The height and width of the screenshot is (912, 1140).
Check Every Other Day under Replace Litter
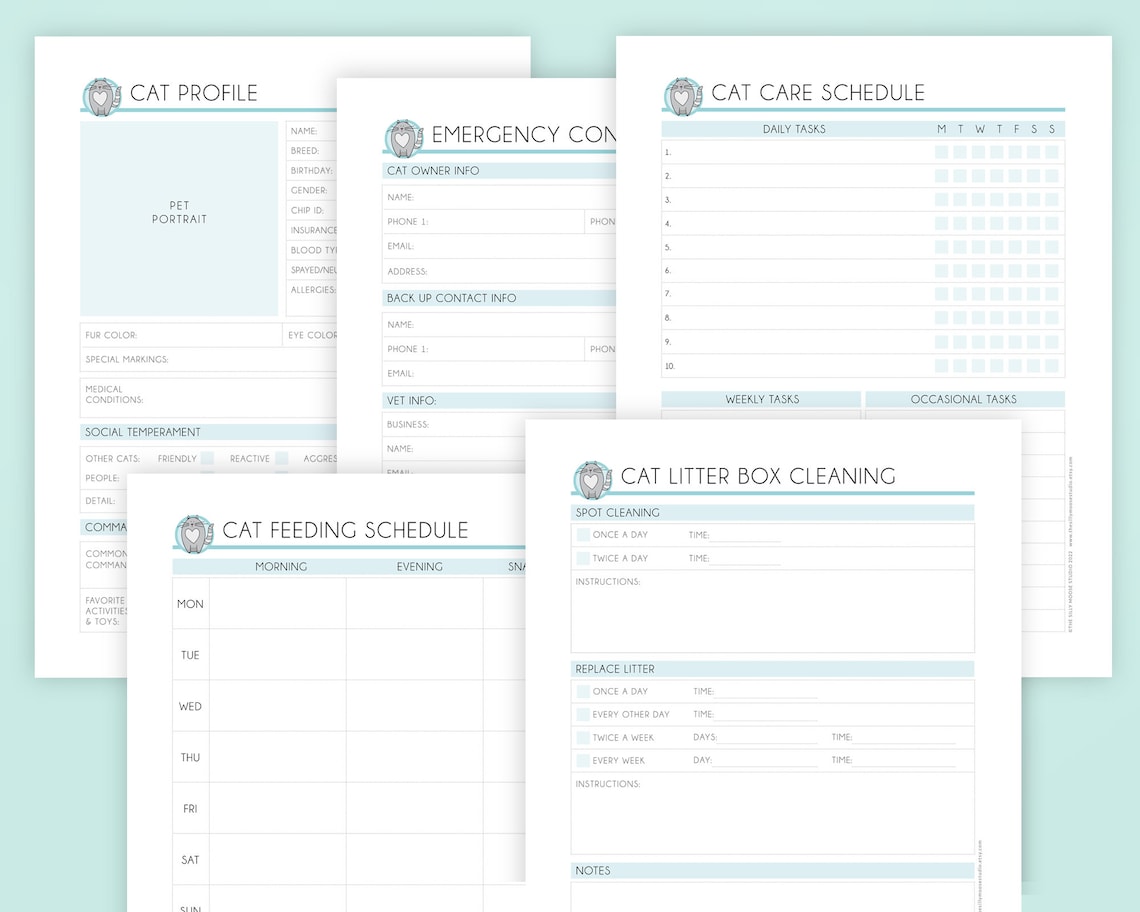pyautogui.click(x=584, y=714)
